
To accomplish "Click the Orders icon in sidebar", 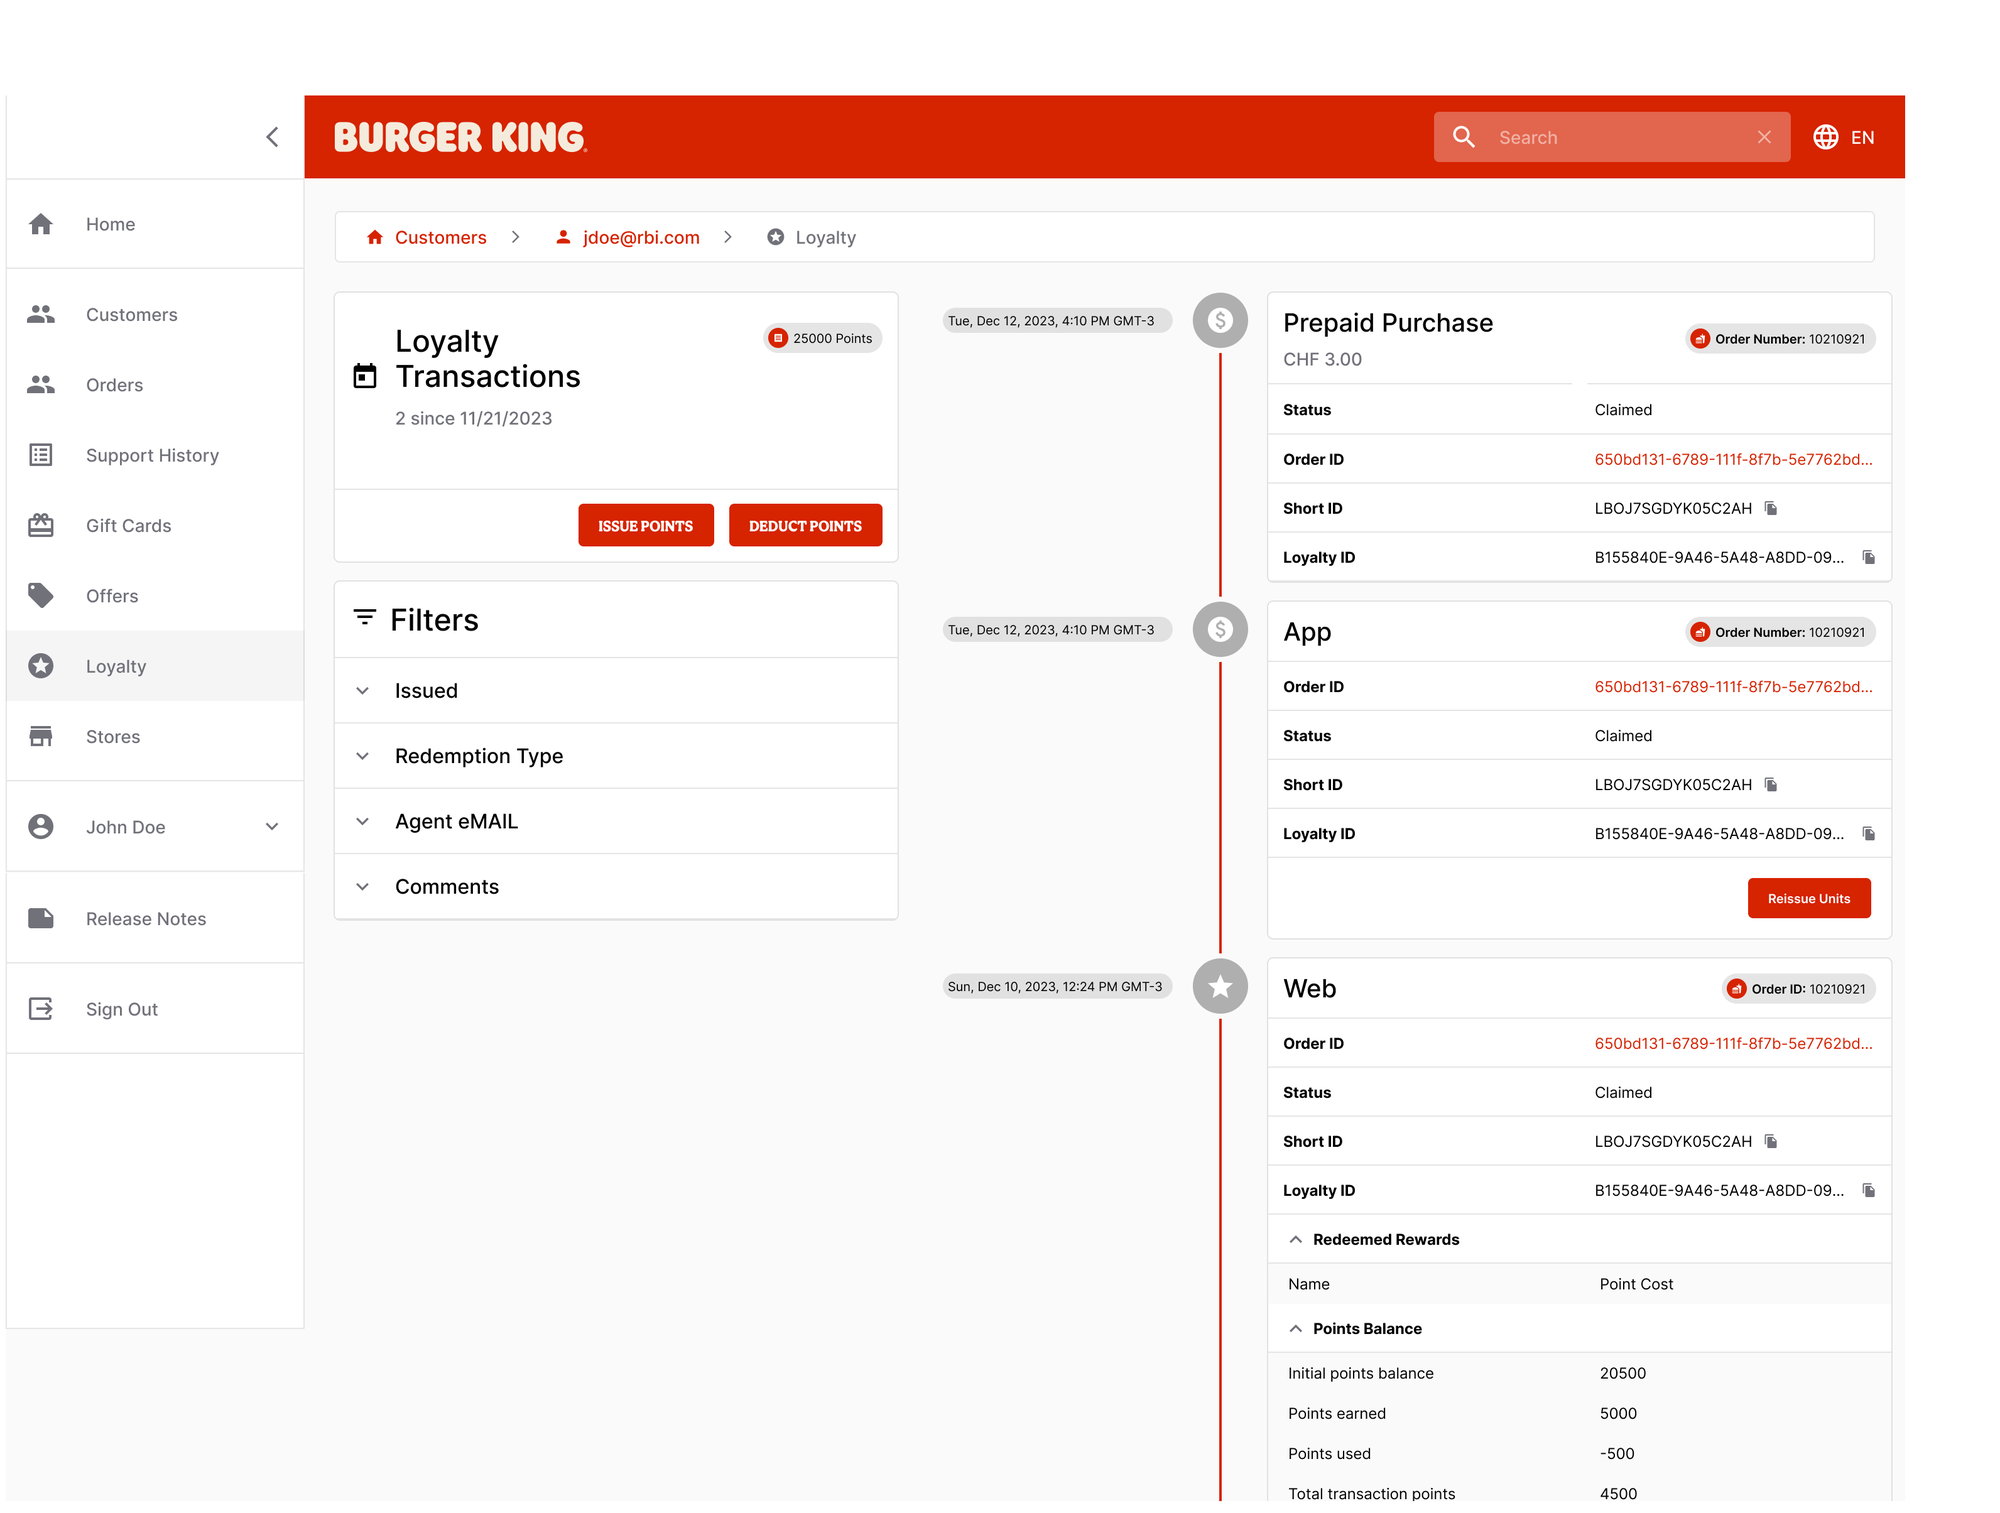I will tap(41, 385).
